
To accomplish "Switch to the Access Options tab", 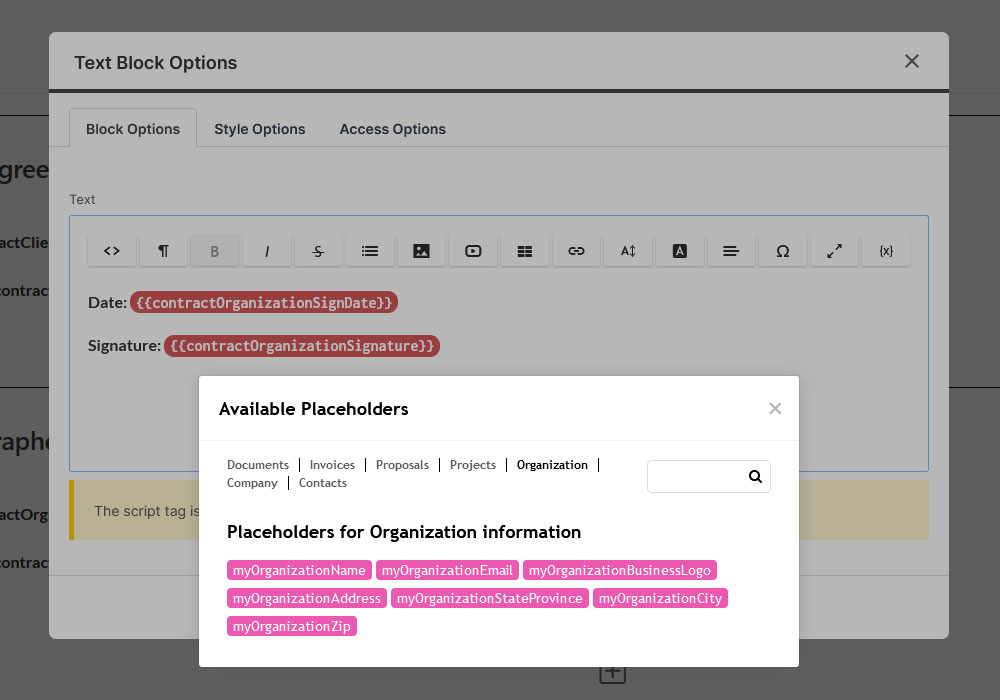I will pyautogui.click(x=392, y=129).
